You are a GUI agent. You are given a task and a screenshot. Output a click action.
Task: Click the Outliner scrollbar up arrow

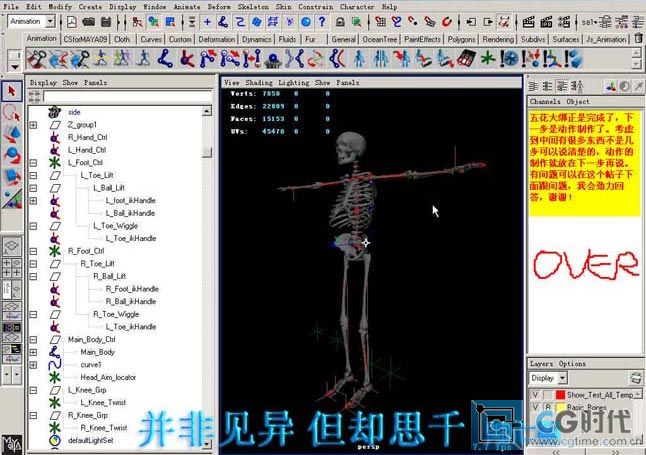207,111
